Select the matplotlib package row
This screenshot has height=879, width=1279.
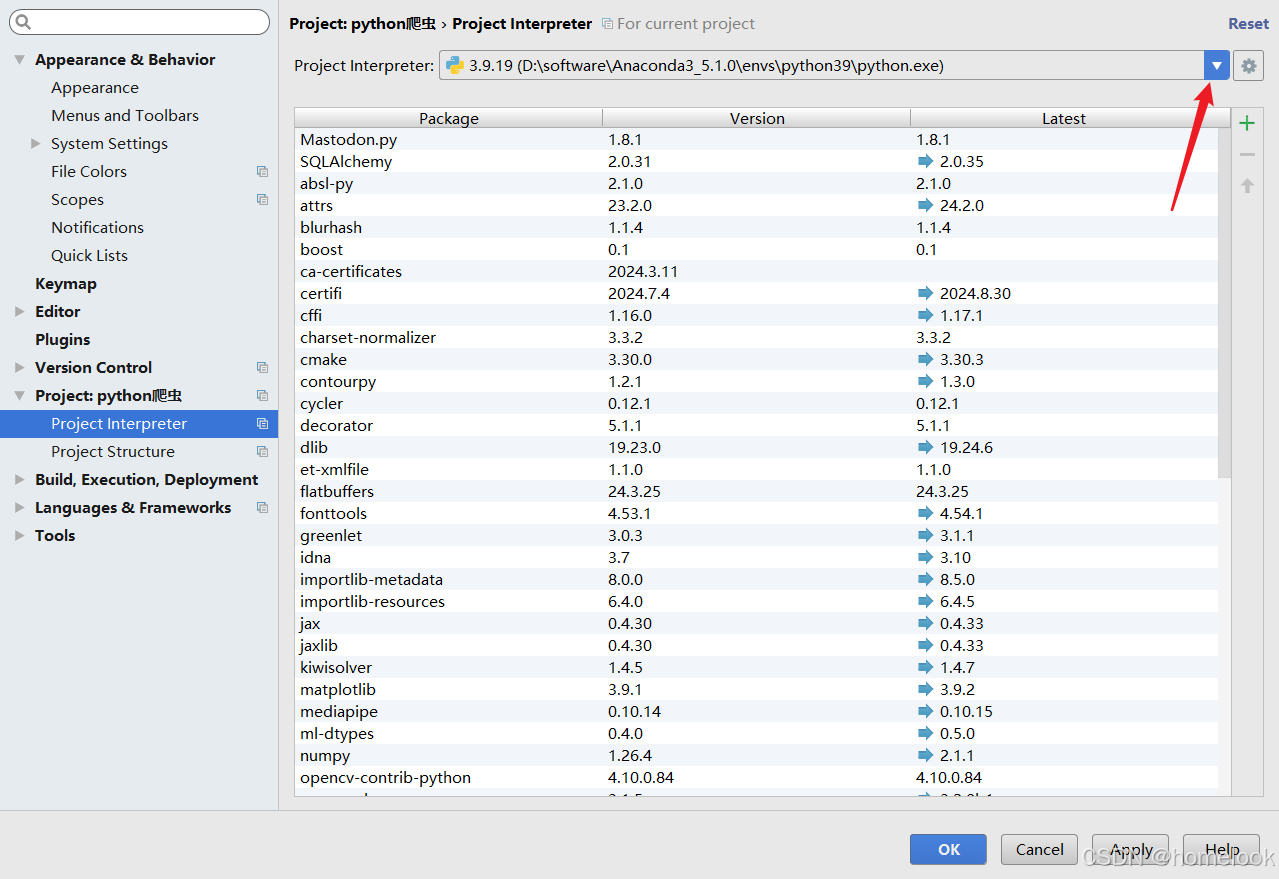(756, 690)
